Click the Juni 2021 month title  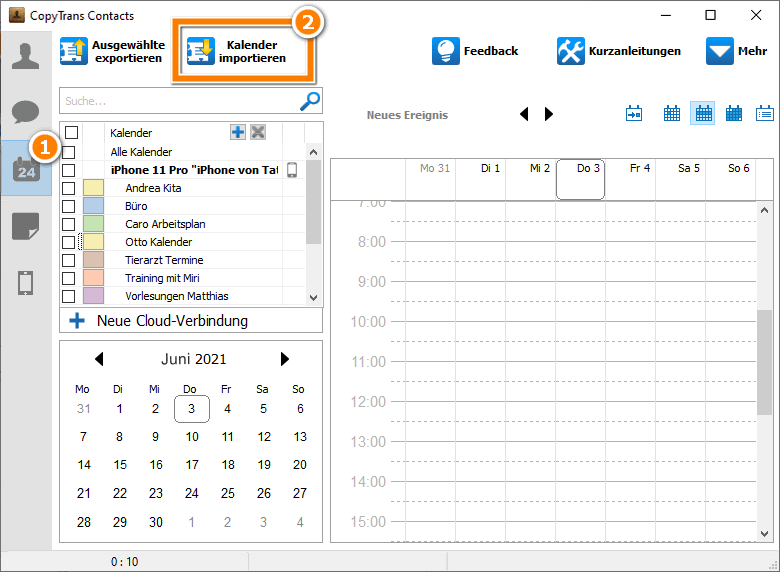(x=194, y=359)
